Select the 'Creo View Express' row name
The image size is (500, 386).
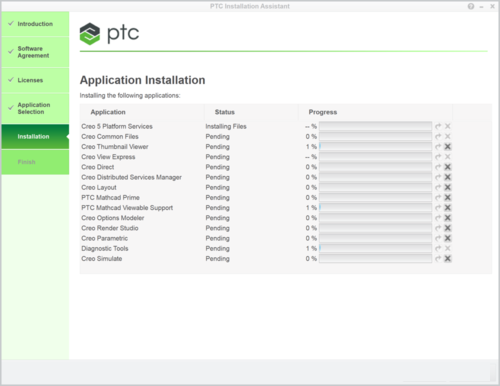tap(108, 157)
